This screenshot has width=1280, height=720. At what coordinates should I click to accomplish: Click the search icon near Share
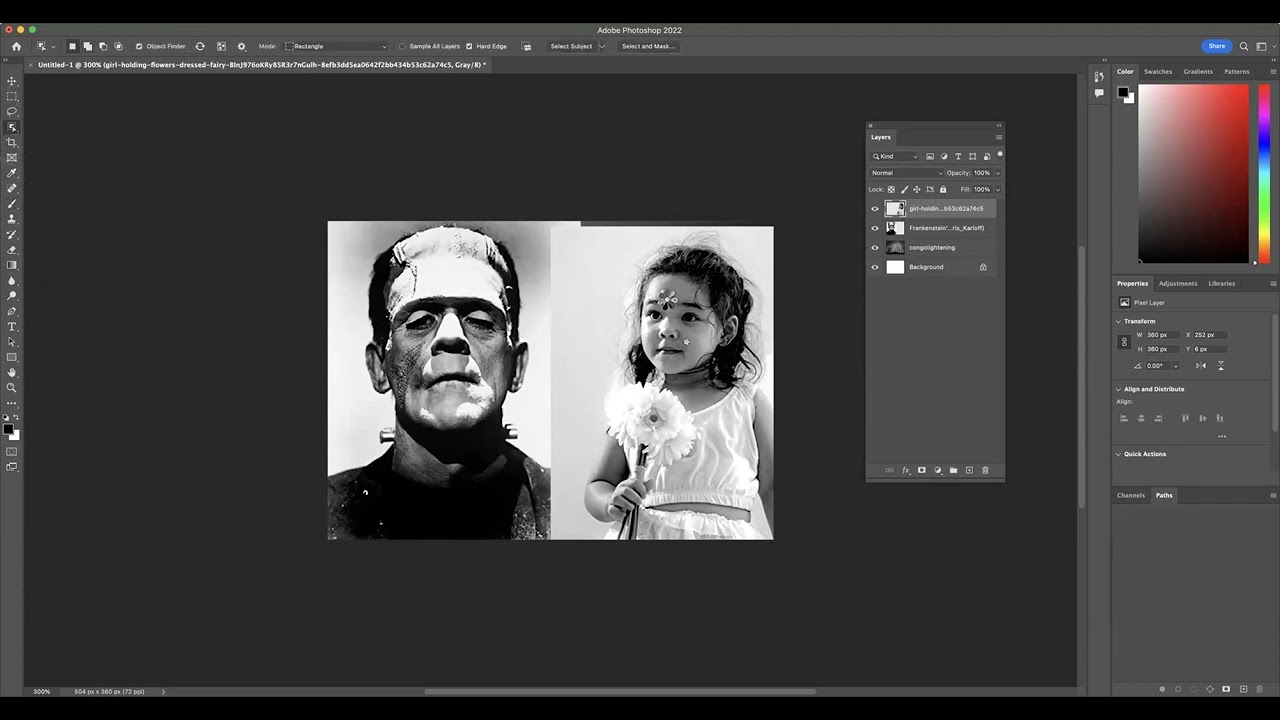click(x=1244, y=46)
